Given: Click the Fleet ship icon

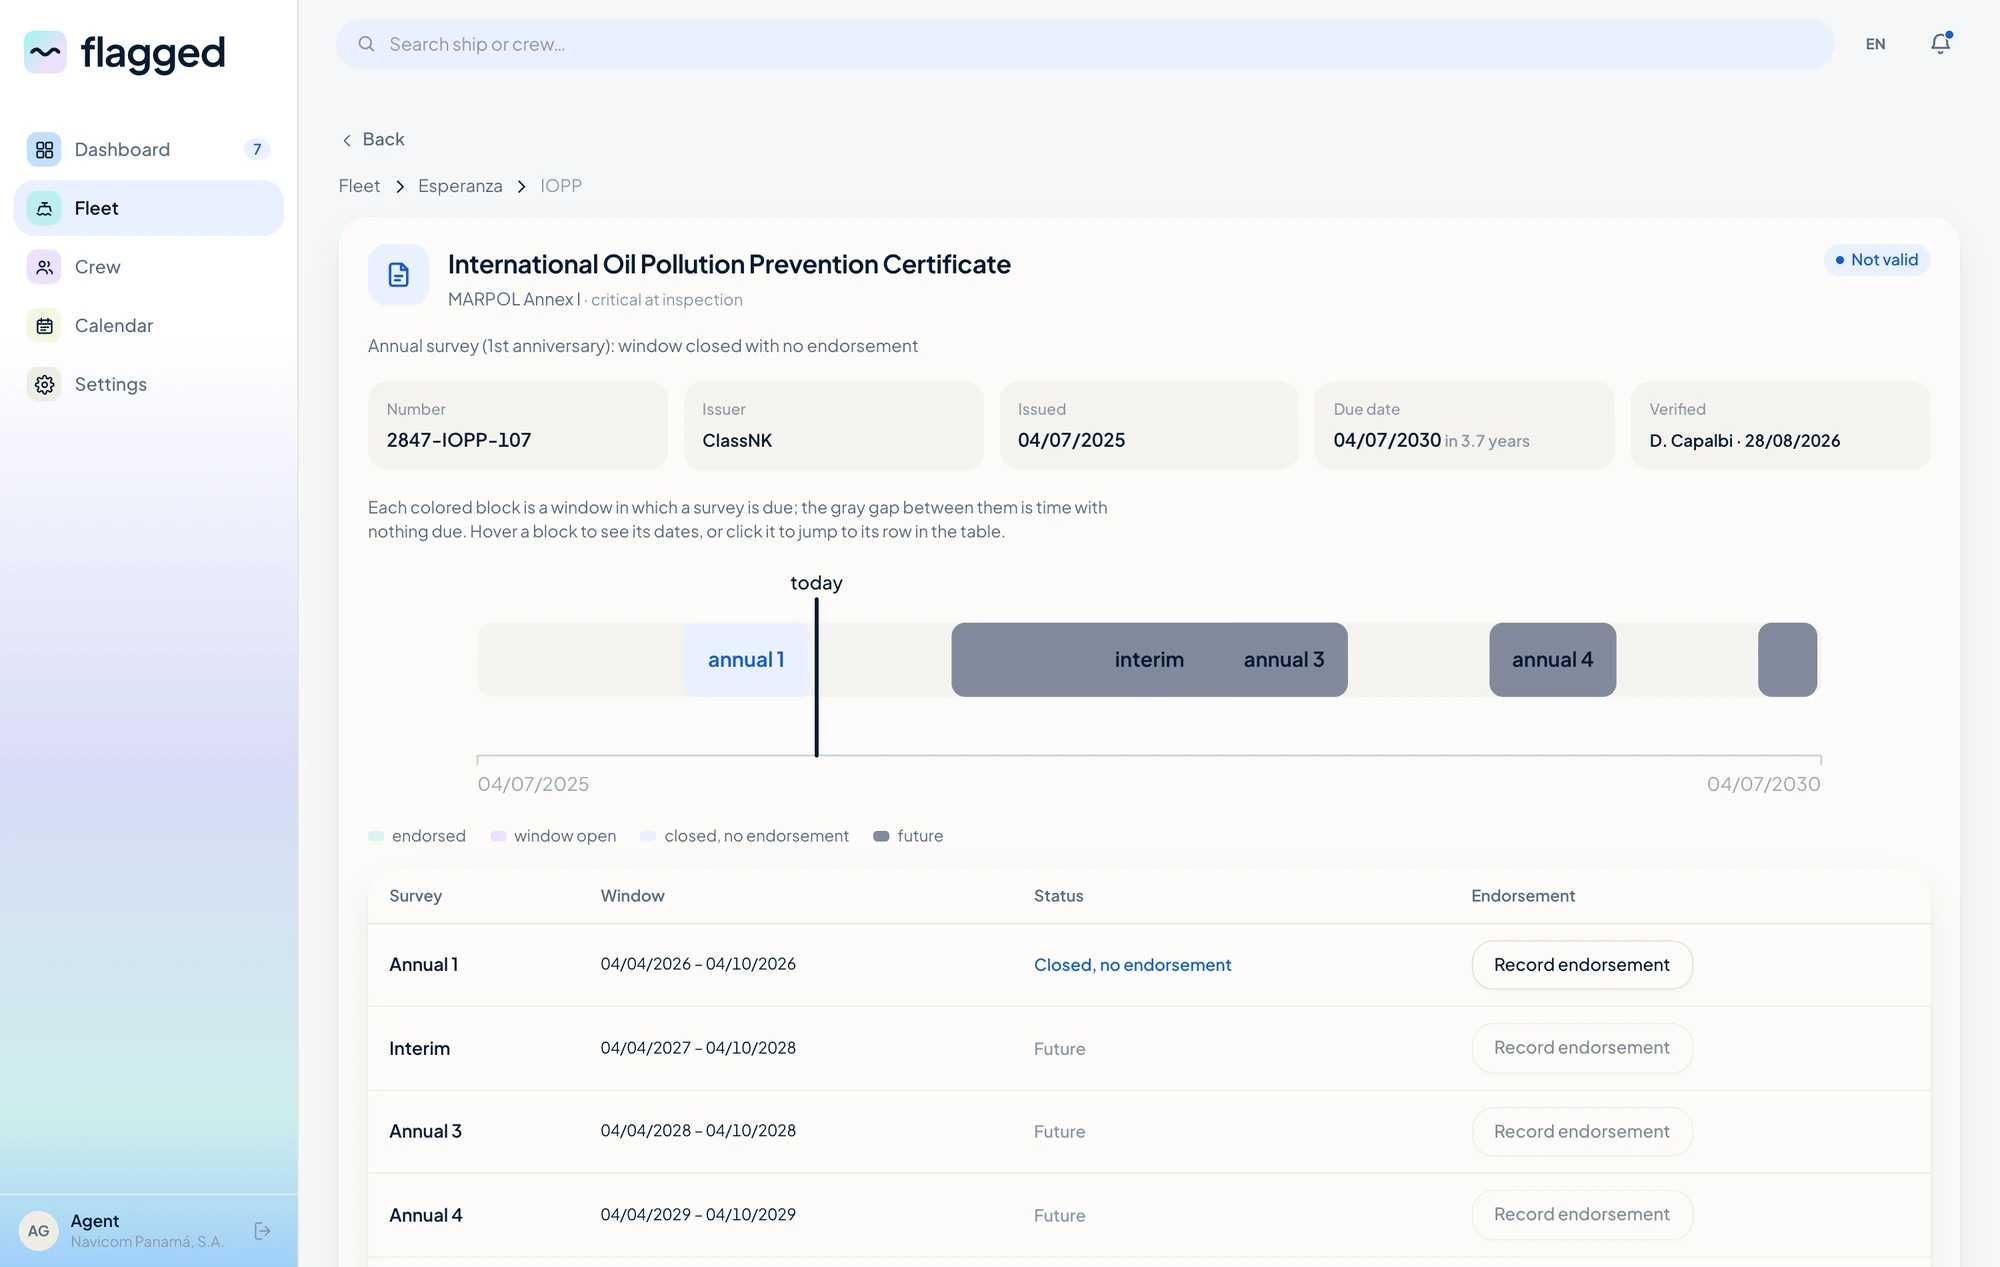Looking at the screenshot, I should 44,208.
